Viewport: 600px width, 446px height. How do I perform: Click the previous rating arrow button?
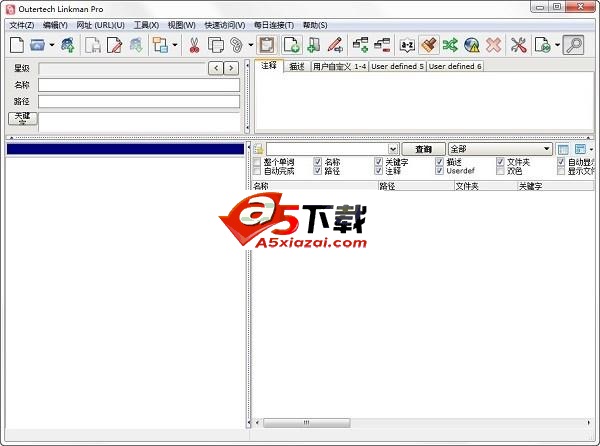click(216, 68)
